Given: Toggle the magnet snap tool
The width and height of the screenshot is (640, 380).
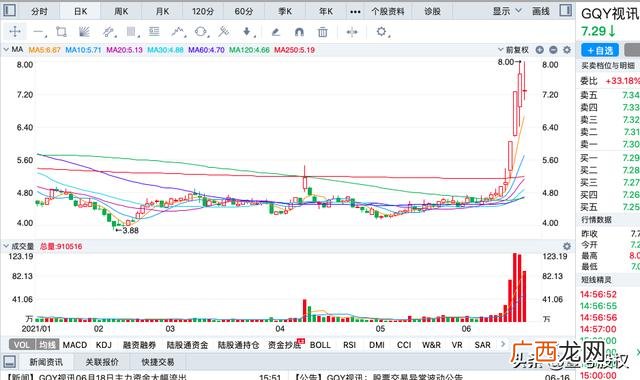Looking at the screenshot, I should point(299,31).
